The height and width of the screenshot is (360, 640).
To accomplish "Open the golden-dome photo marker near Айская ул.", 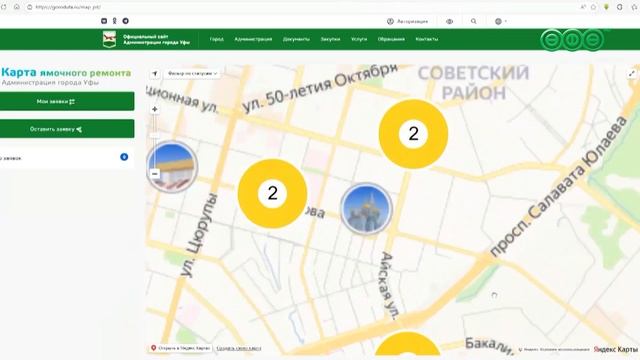I will (367, 209).
